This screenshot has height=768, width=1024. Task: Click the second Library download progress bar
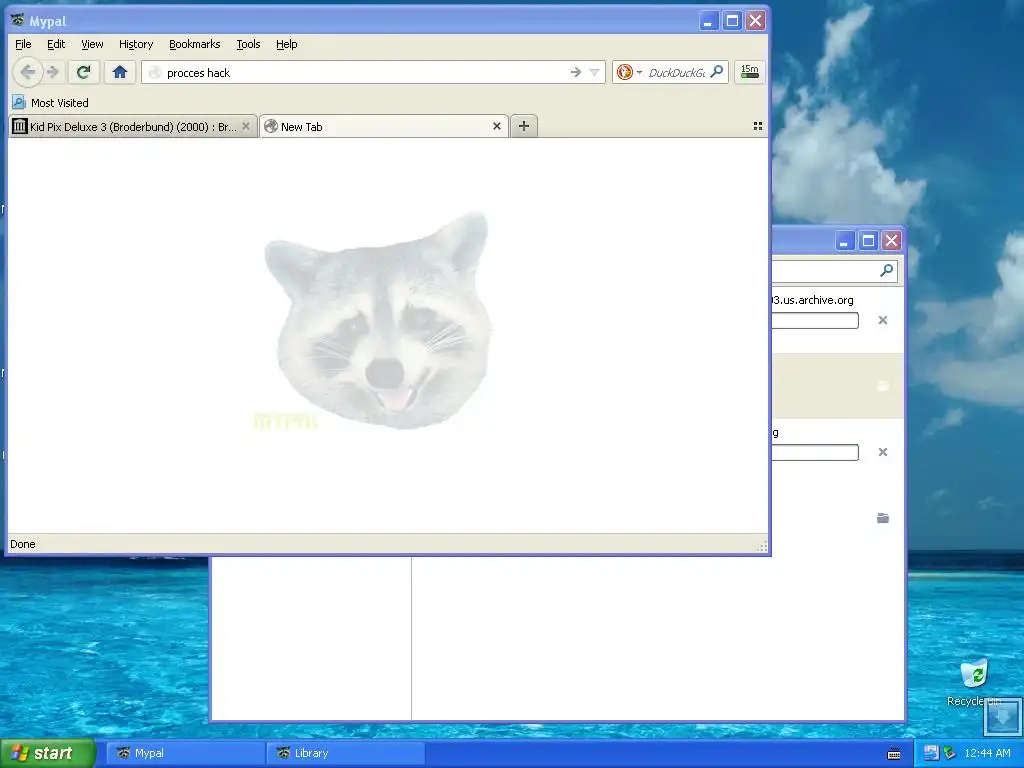(x=815, y=452)
